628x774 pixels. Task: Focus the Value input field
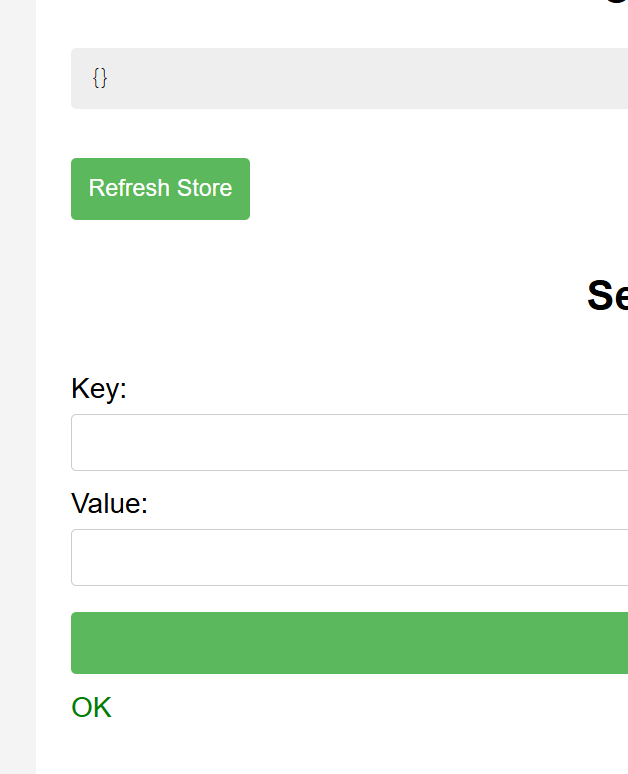pos(349,557)
